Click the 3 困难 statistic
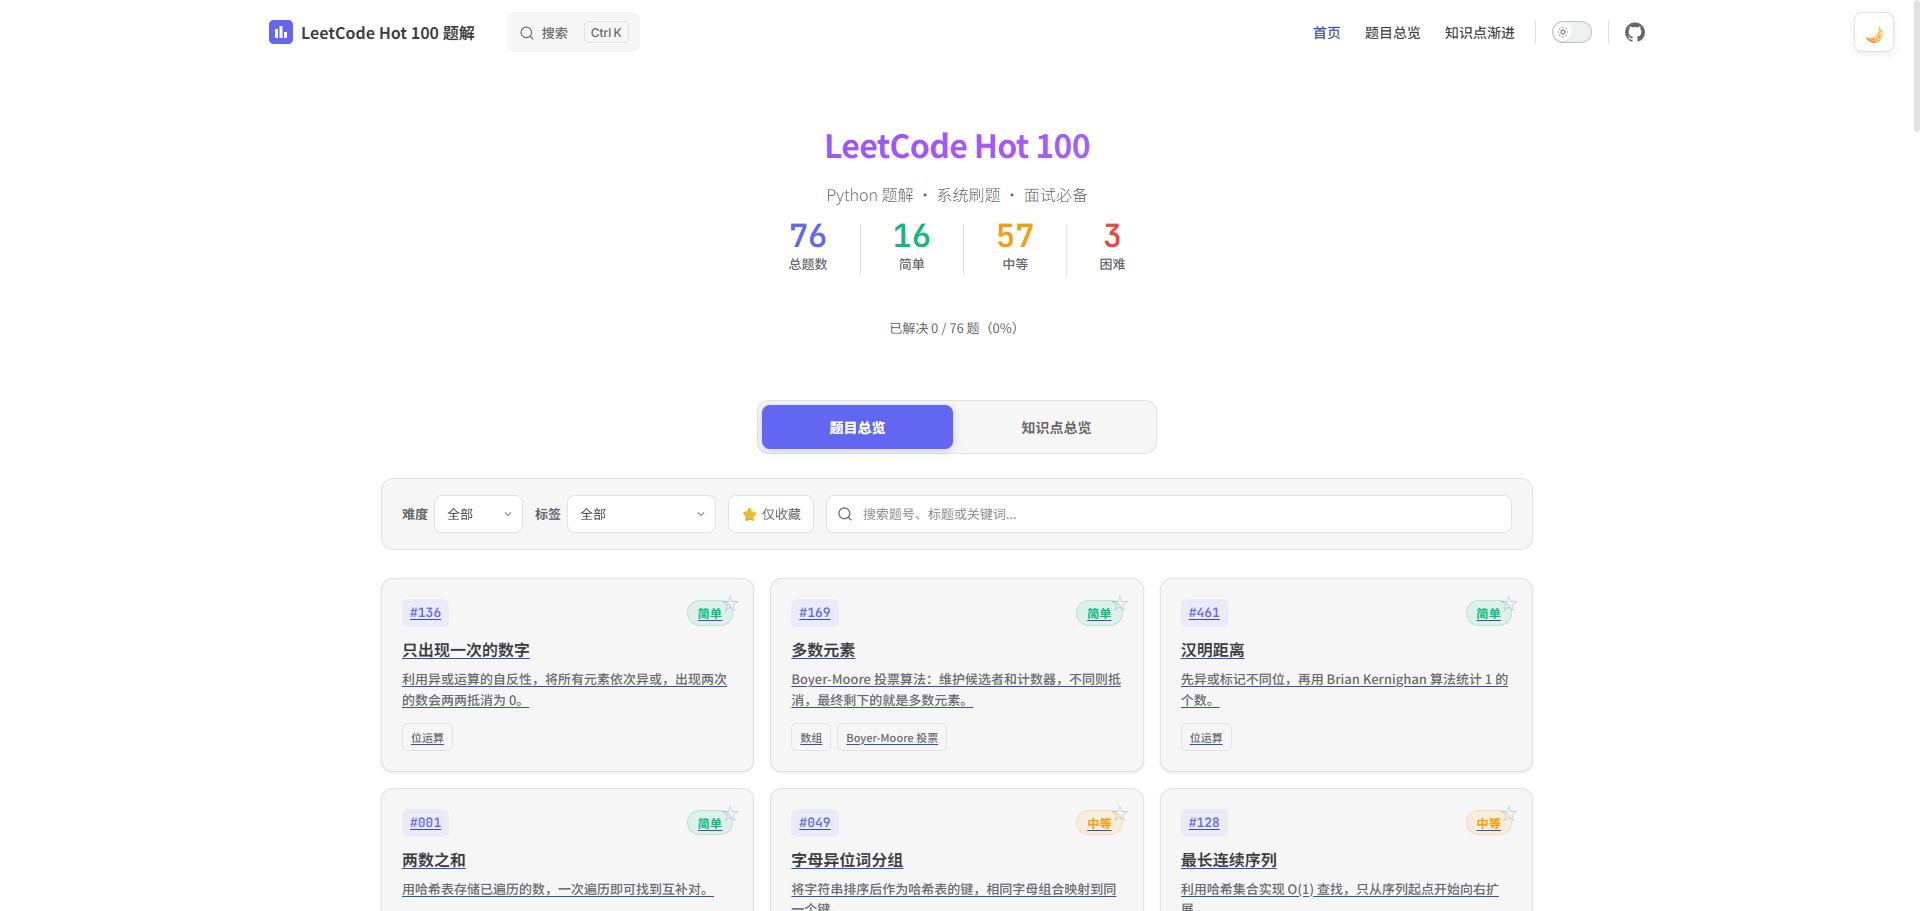This screenshot has height=911, width=1920. point(1112,246)
